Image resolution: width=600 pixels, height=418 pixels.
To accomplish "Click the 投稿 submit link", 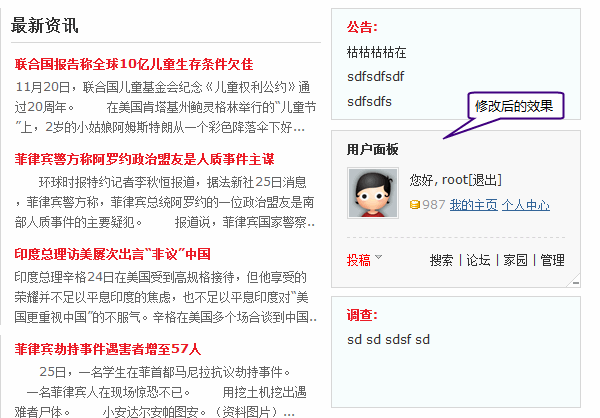I will pyautogui.click(x=359, y=260).
